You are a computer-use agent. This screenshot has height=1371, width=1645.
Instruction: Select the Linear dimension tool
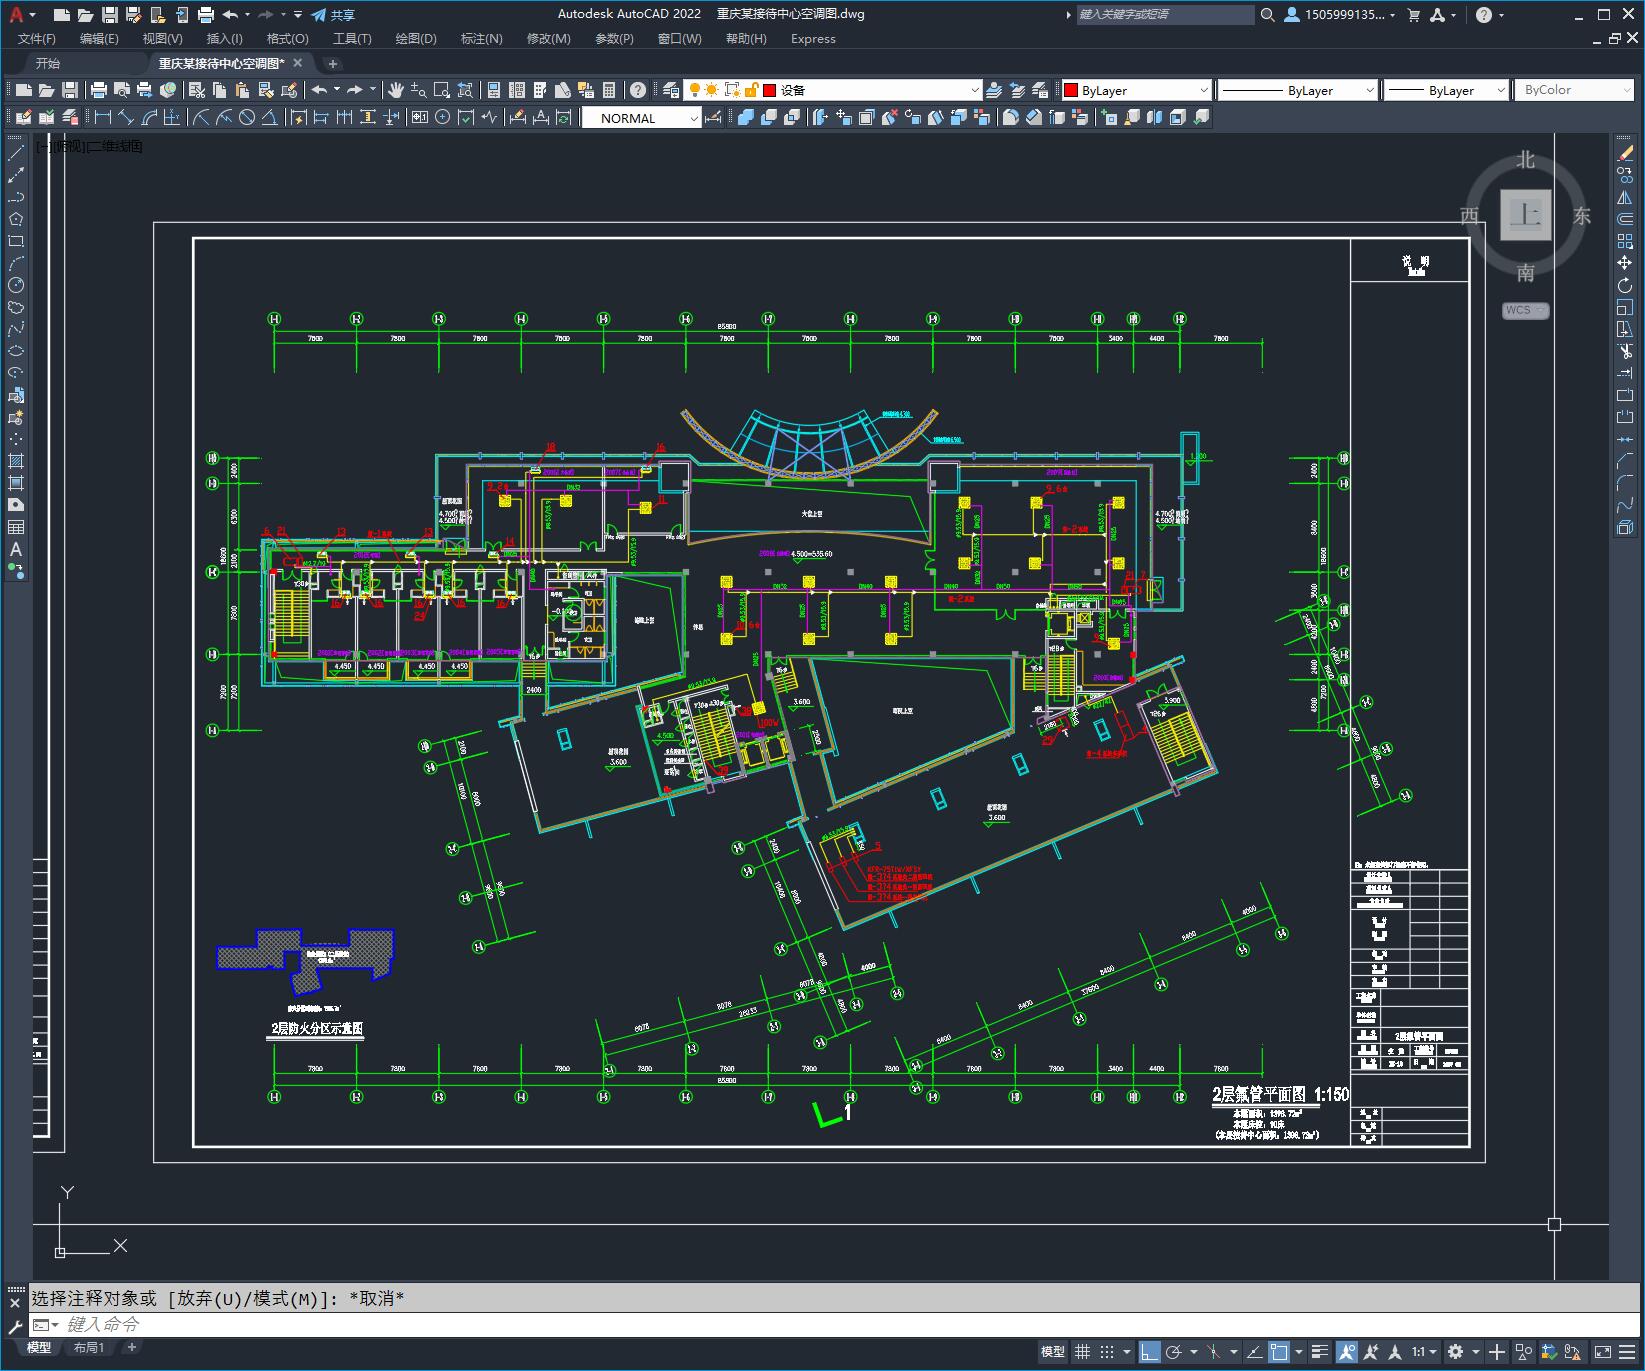(102, 118)
